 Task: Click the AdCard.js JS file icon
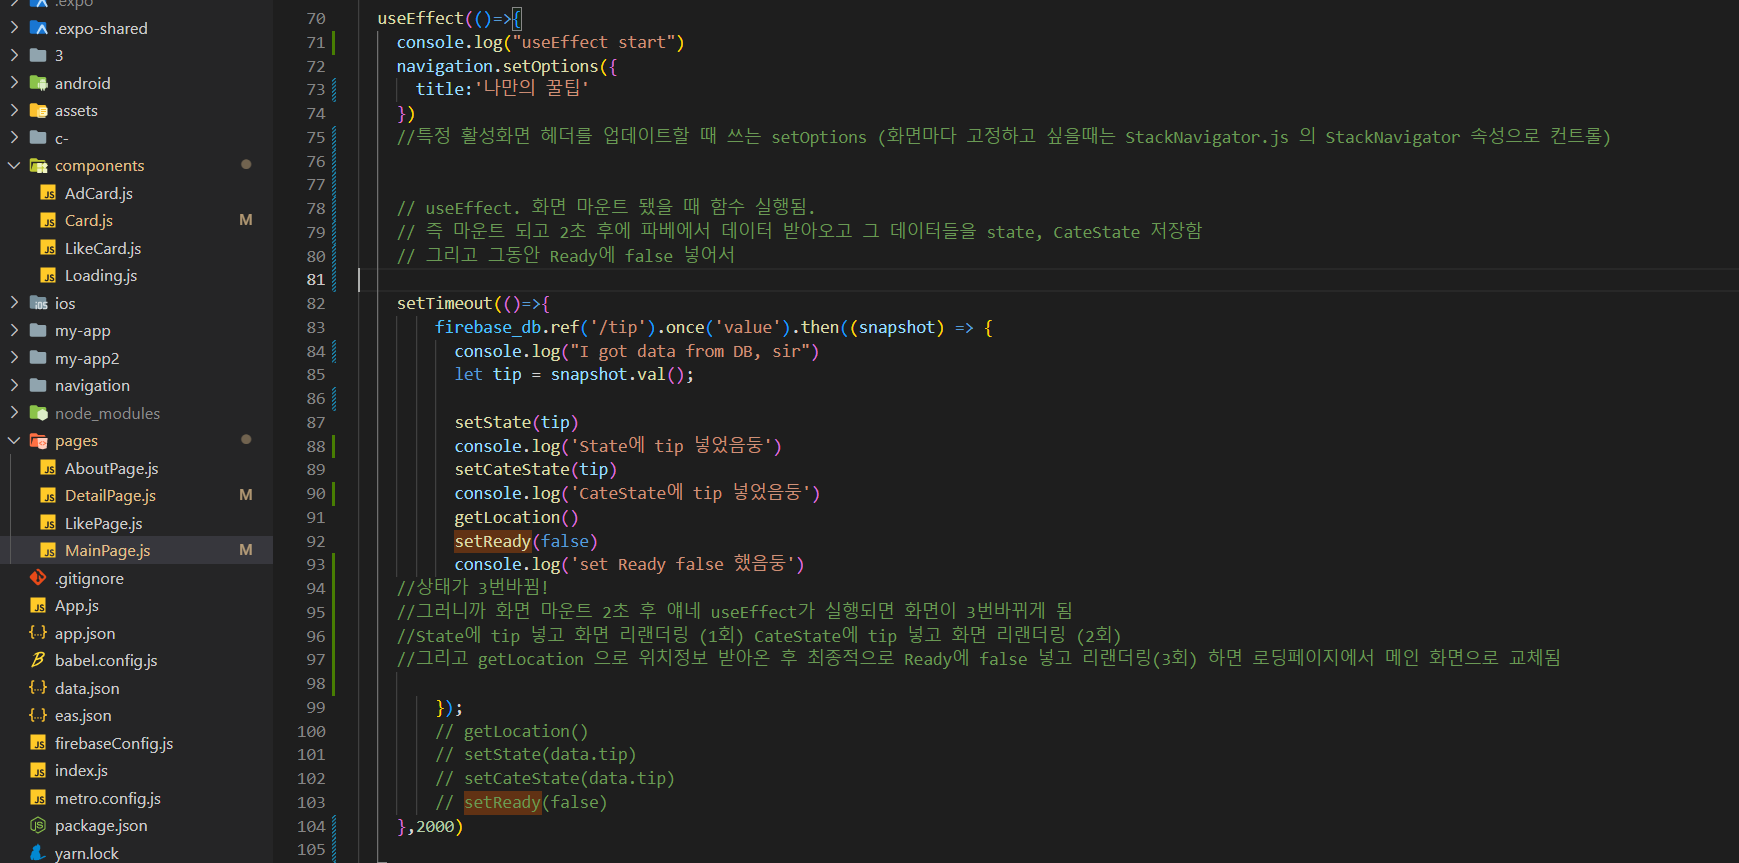coord(48,193)
